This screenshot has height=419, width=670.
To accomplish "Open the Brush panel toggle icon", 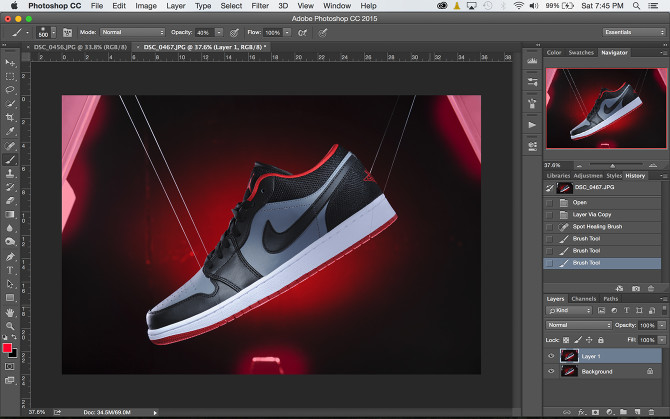I will click(67, 32).
